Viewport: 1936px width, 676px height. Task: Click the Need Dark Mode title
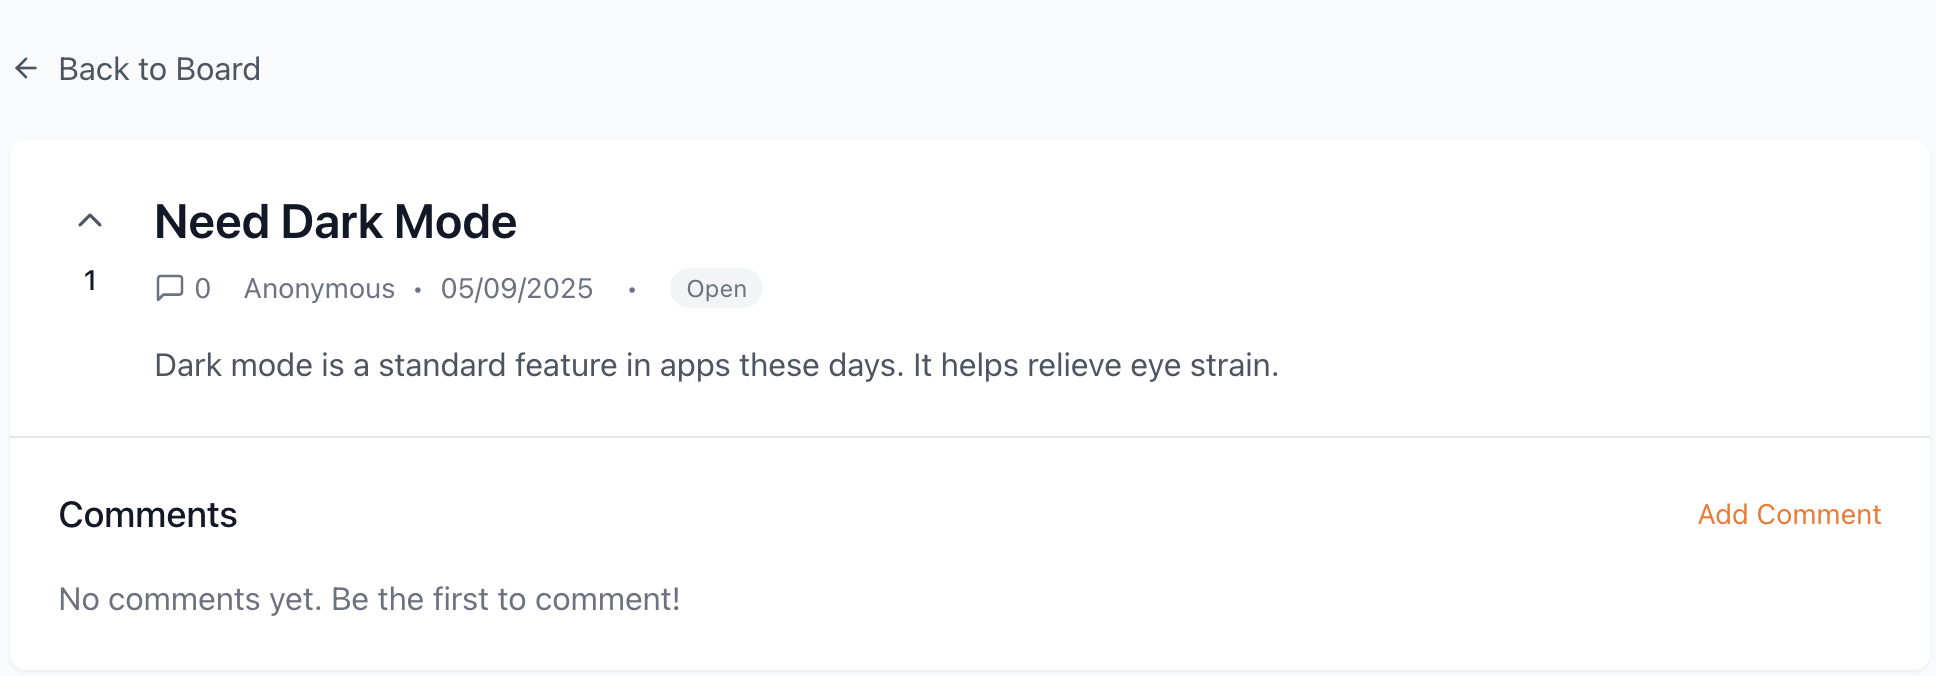(x=335, y=222)
